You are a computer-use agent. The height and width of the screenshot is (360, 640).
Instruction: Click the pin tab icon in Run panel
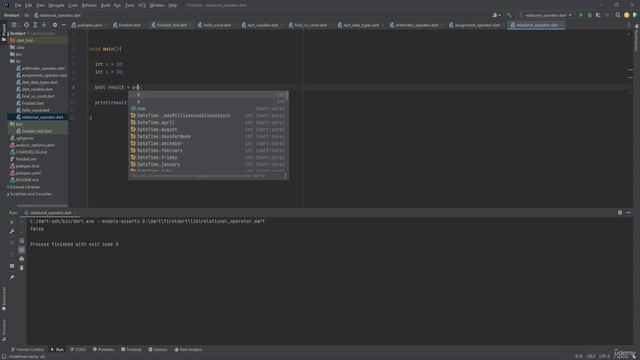click(12, 277)
